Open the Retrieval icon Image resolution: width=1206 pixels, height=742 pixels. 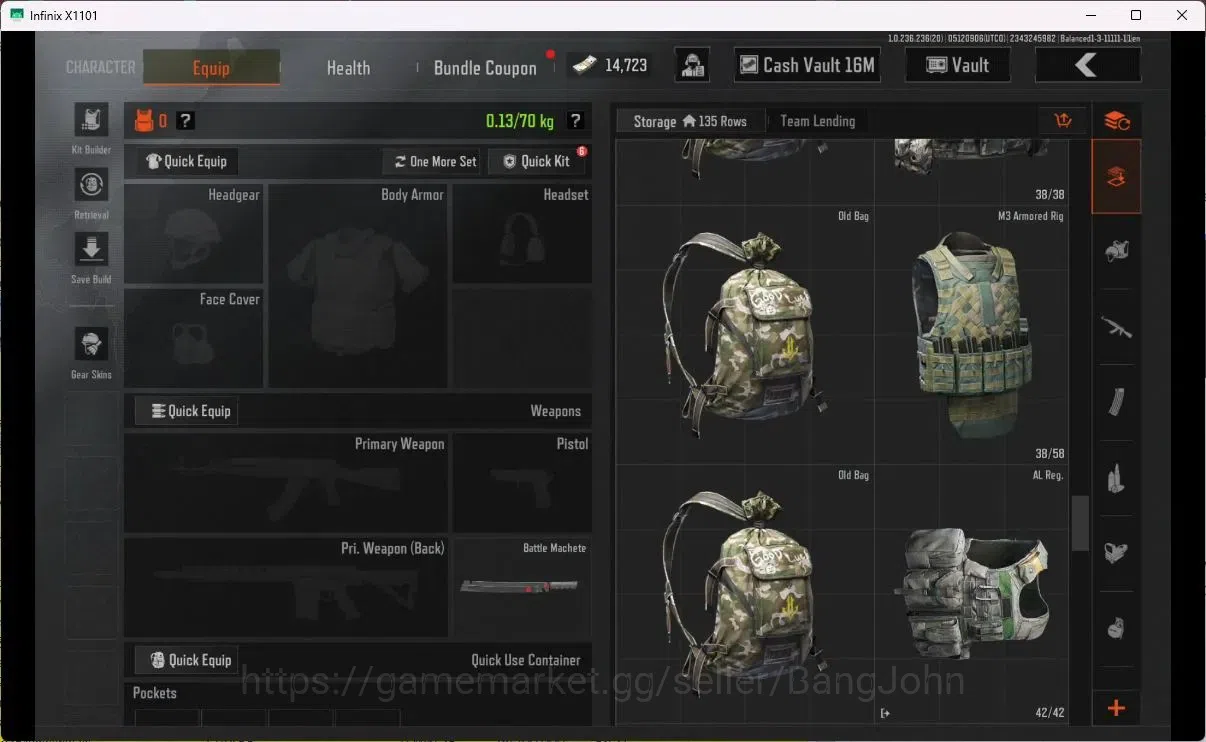click(x=91, y=185)
